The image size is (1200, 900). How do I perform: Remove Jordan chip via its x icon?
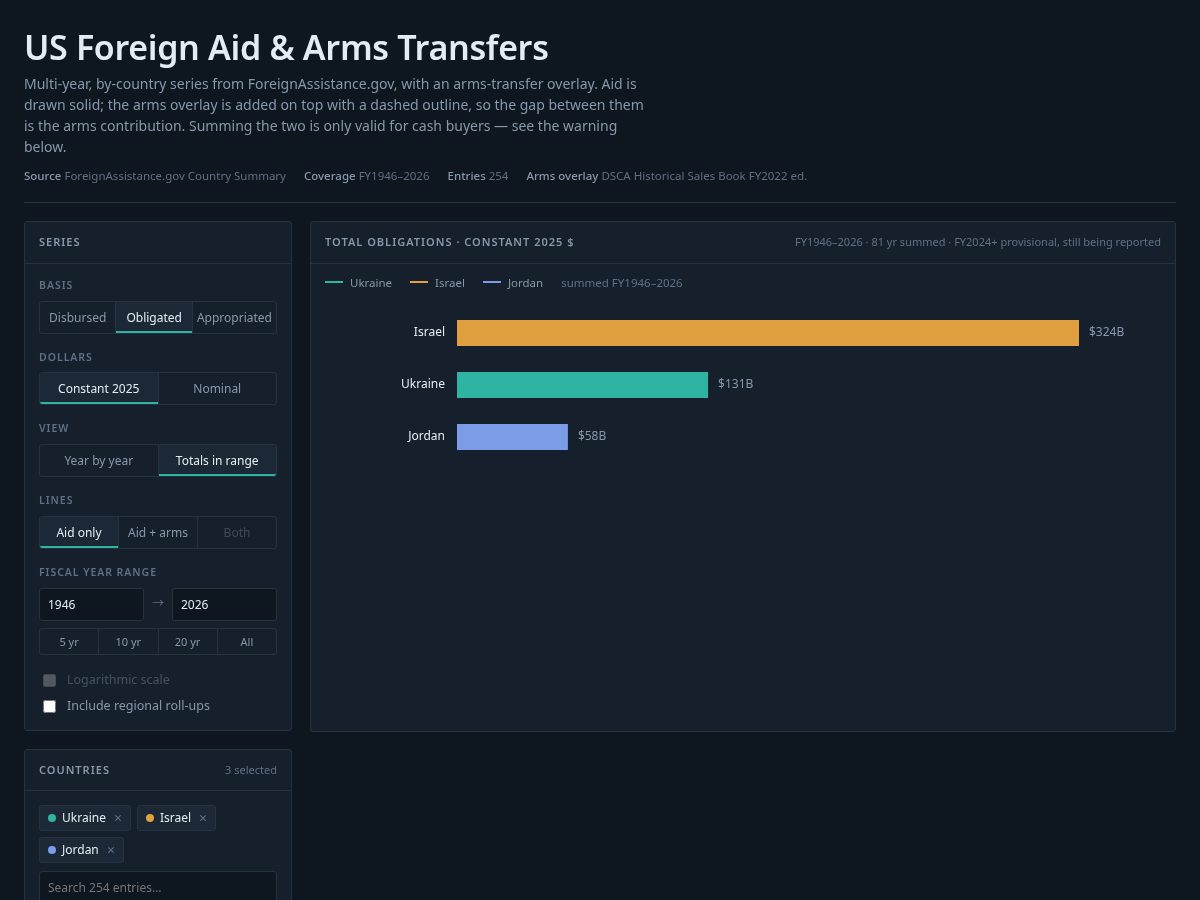111,850
